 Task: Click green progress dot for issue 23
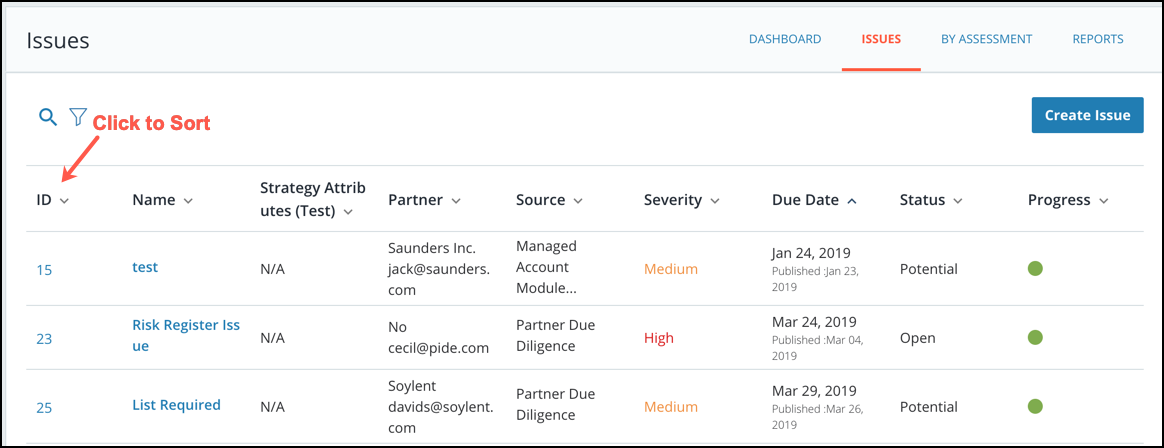pyautogui.click(x=1036, y=337)
